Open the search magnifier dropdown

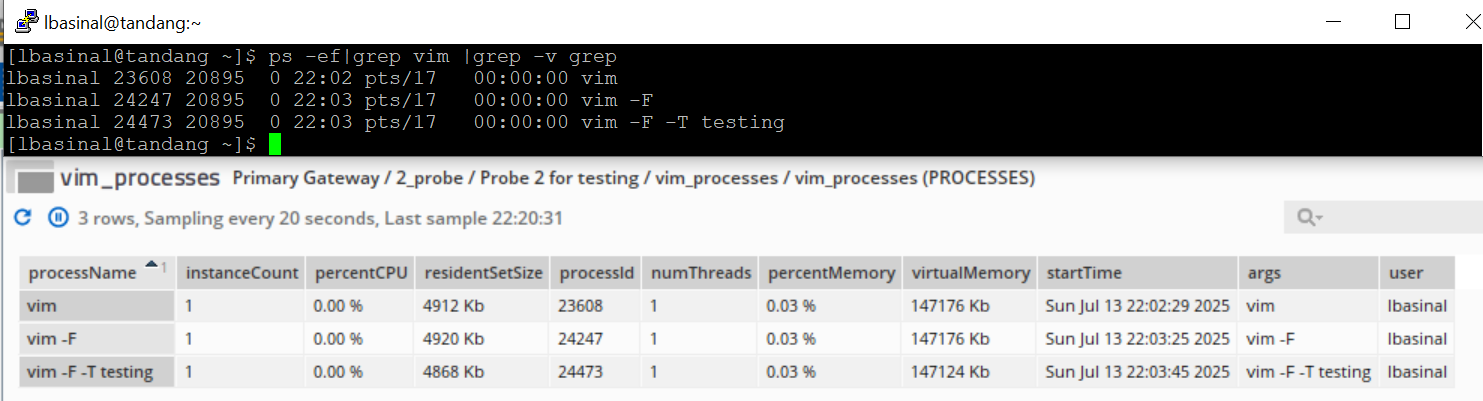pos(1309,217)
